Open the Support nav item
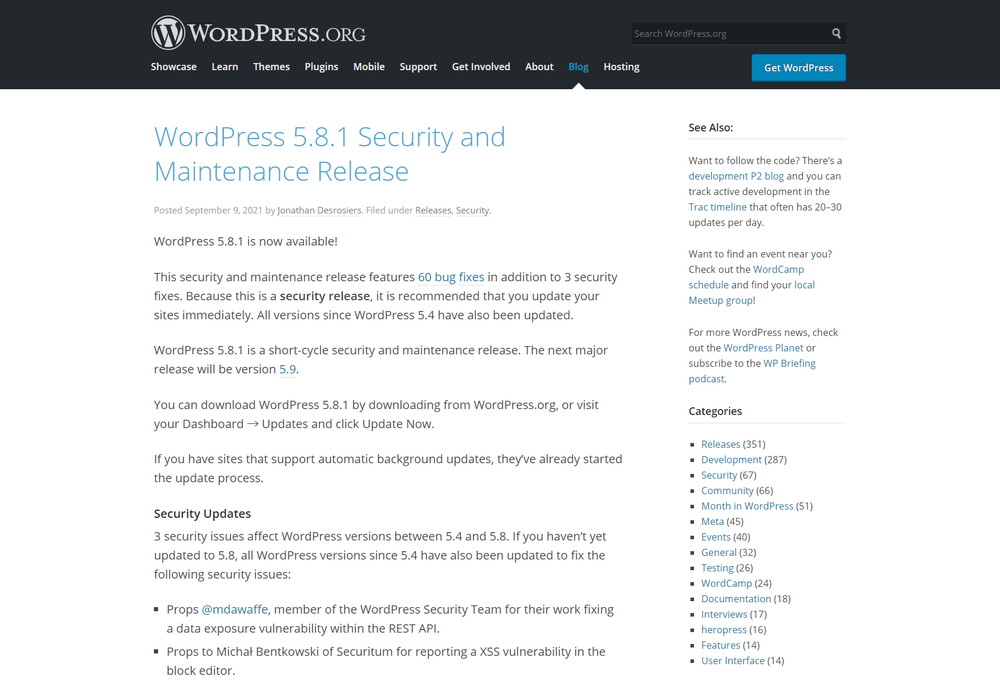Screen dimensions: 1000x682 click(x=418, y=66)
